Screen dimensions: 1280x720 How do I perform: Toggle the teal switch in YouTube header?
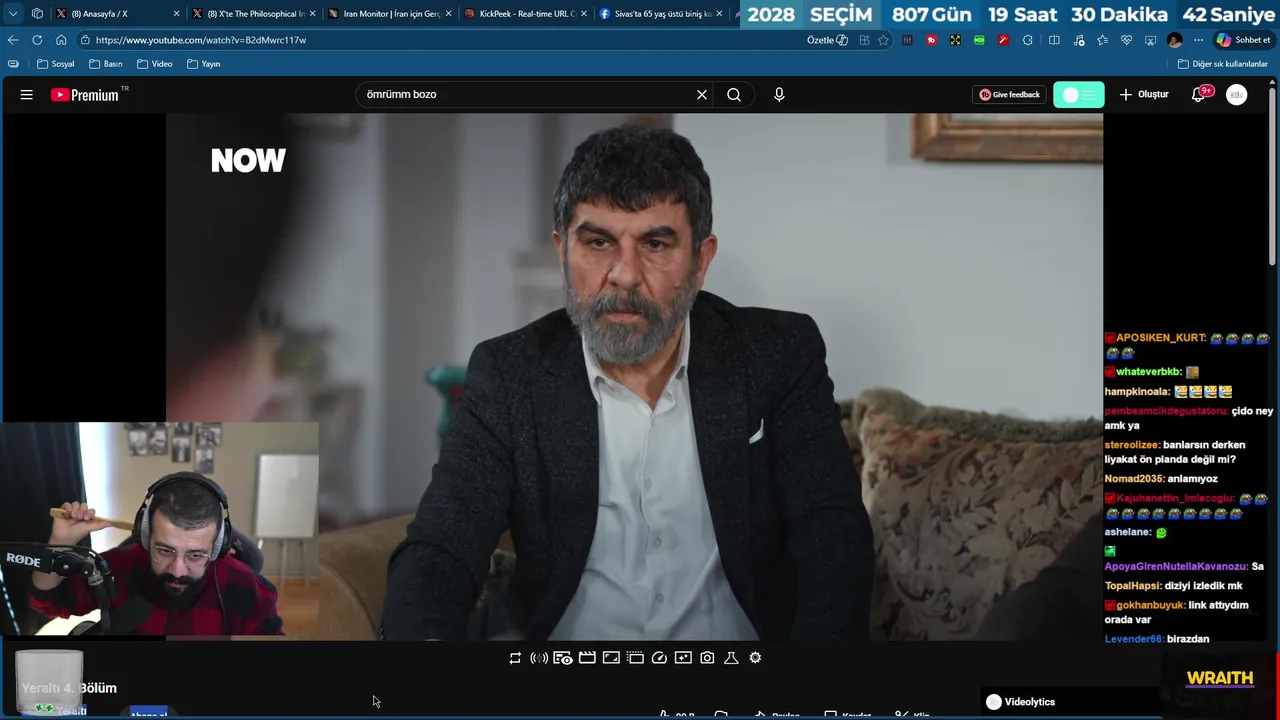coord(1079,95)
